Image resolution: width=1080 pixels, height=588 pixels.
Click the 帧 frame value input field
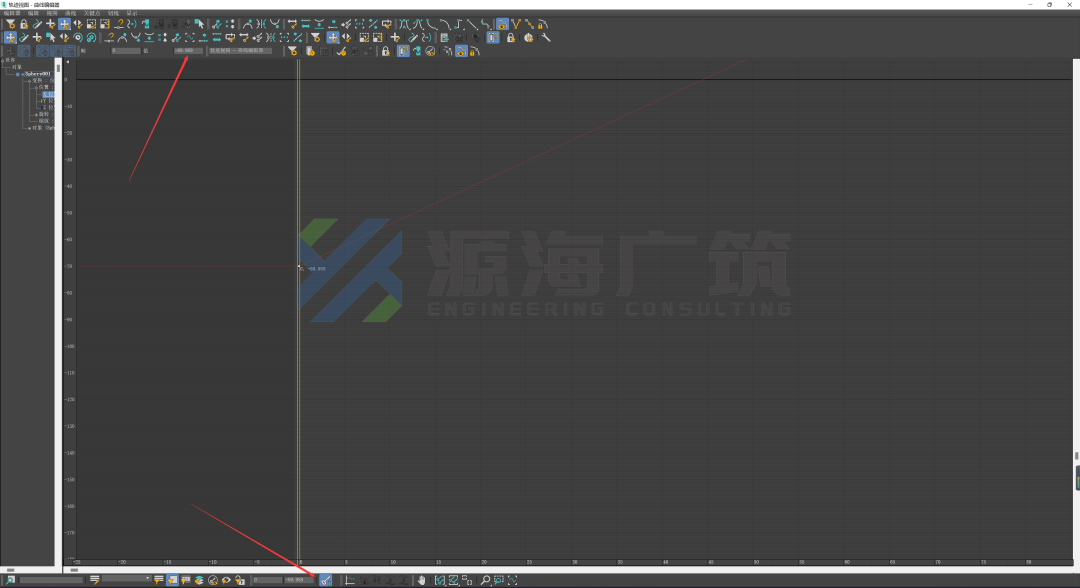[125, 51]
